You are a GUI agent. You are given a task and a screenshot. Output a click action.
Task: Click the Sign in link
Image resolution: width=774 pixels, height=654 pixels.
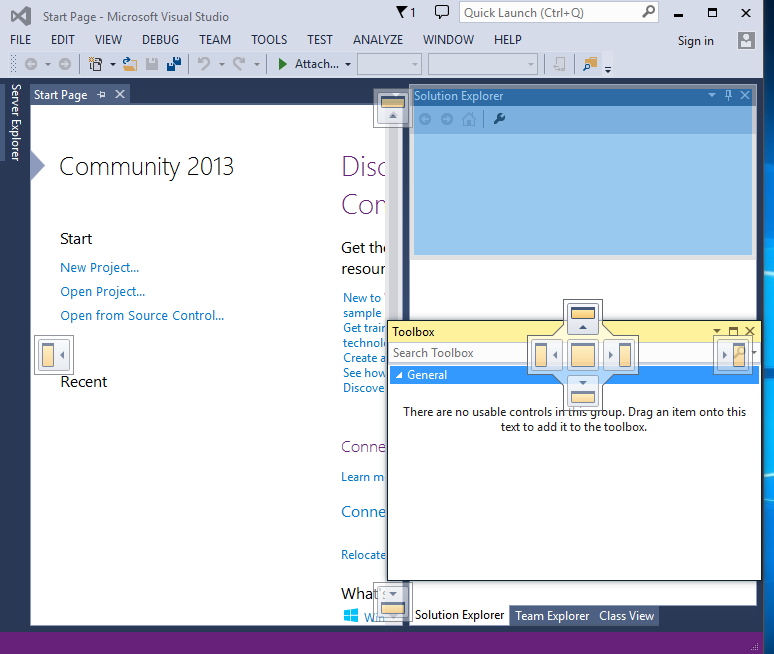696,41
